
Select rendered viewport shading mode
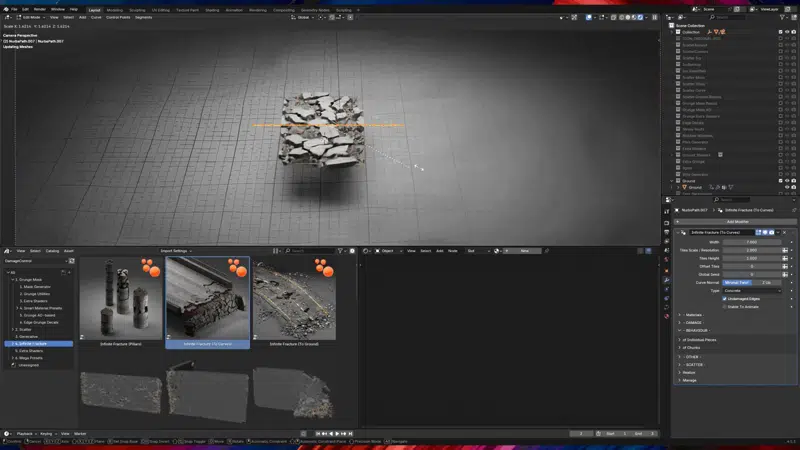tap(640, 17)
